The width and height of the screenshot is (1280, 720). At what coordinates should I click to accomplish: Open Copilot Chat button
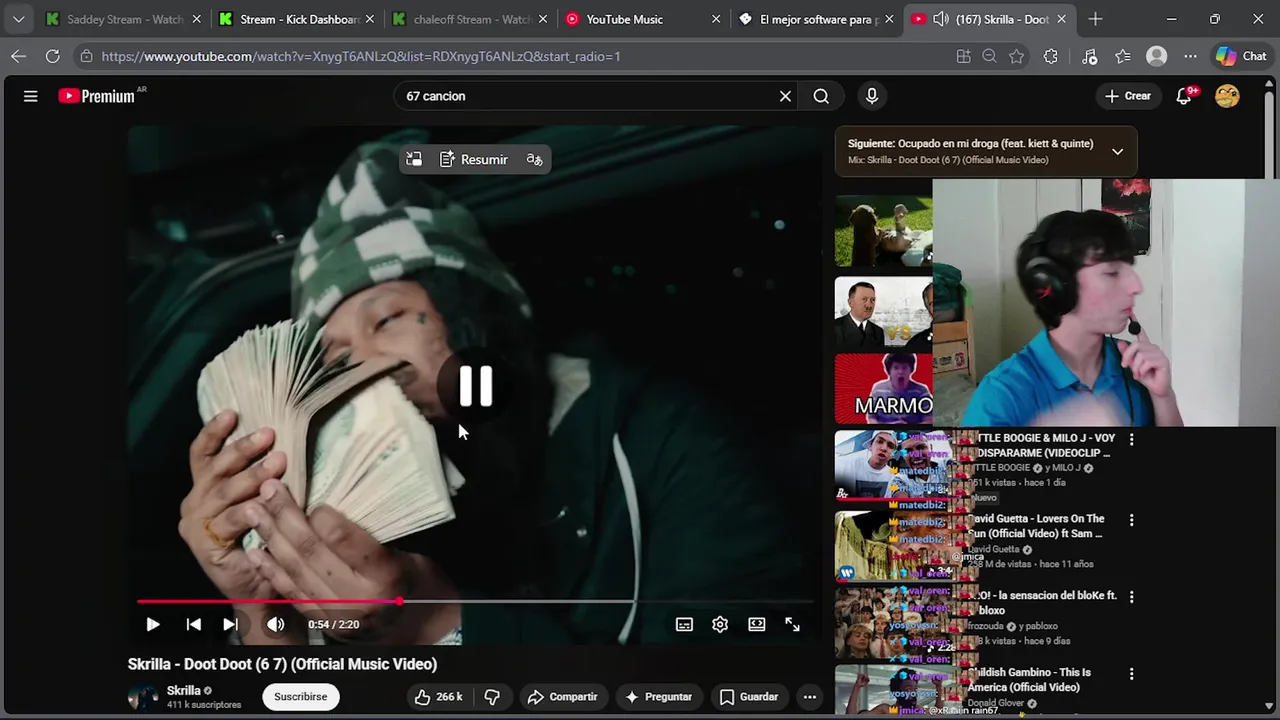tap(1241, 56)
